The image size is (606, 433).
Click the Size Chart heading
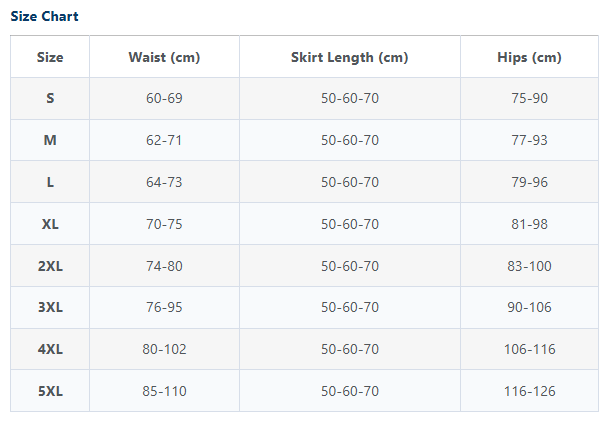44,16
